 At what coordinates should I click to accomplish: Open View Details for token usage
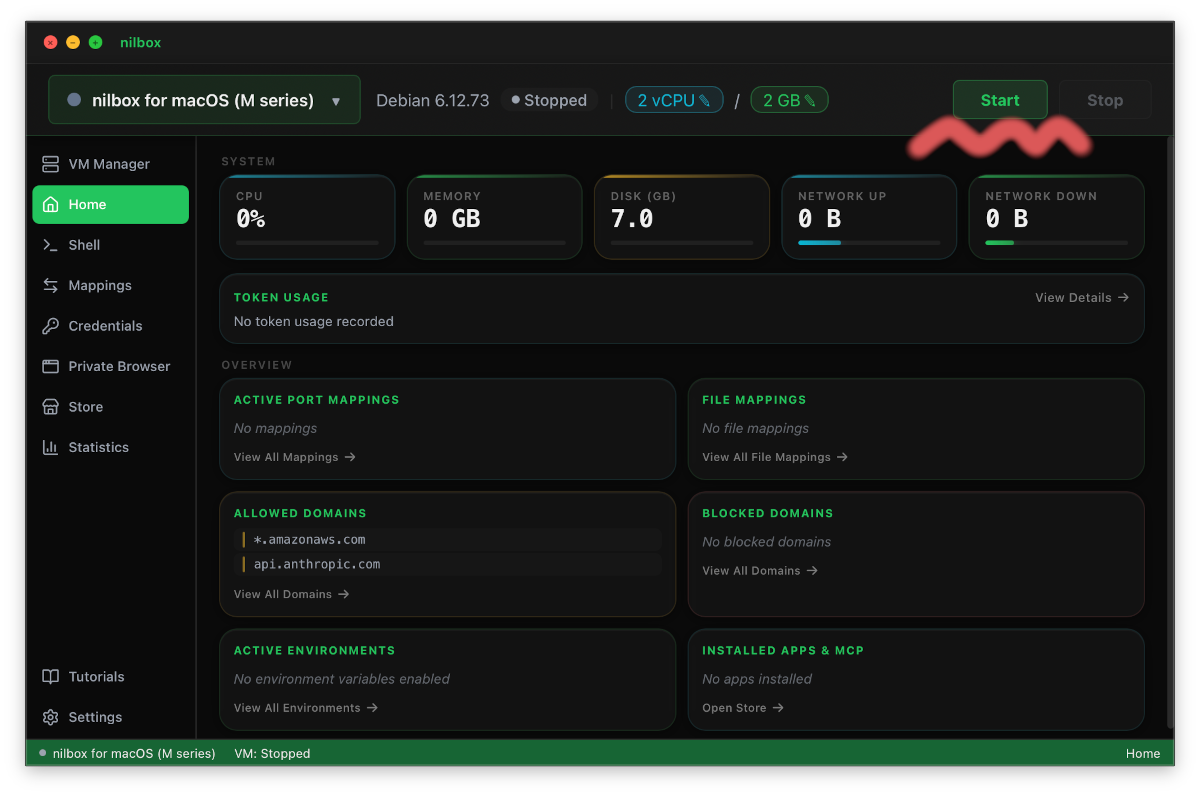click(1081, 297)
